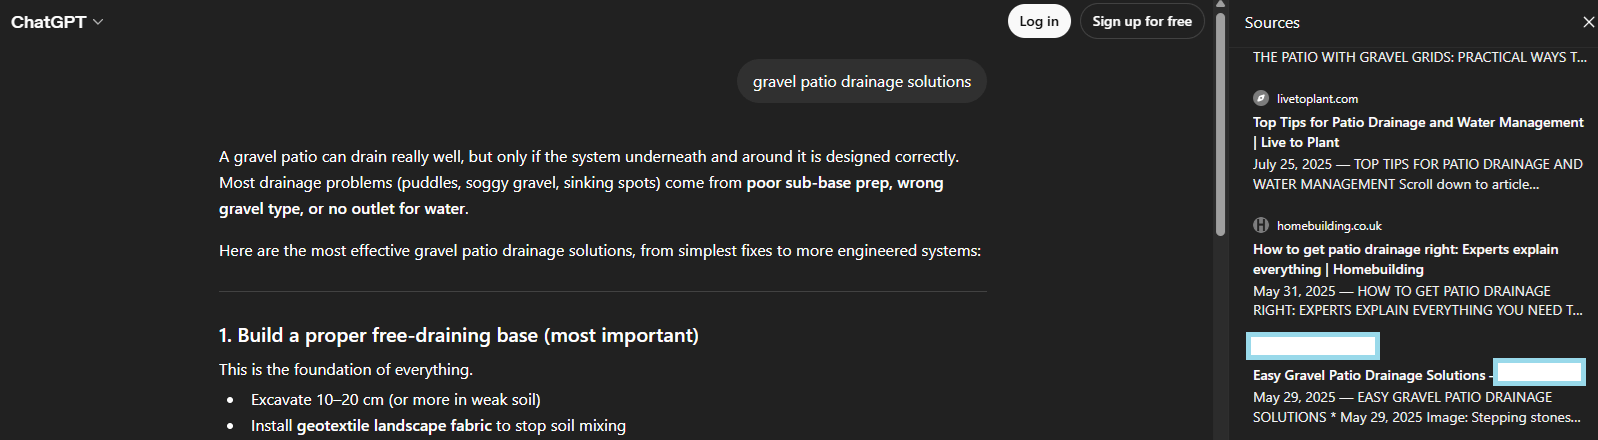Click the May 31, 2025 source snippet
This screenshot has height=440, width=1598.
1417,301
